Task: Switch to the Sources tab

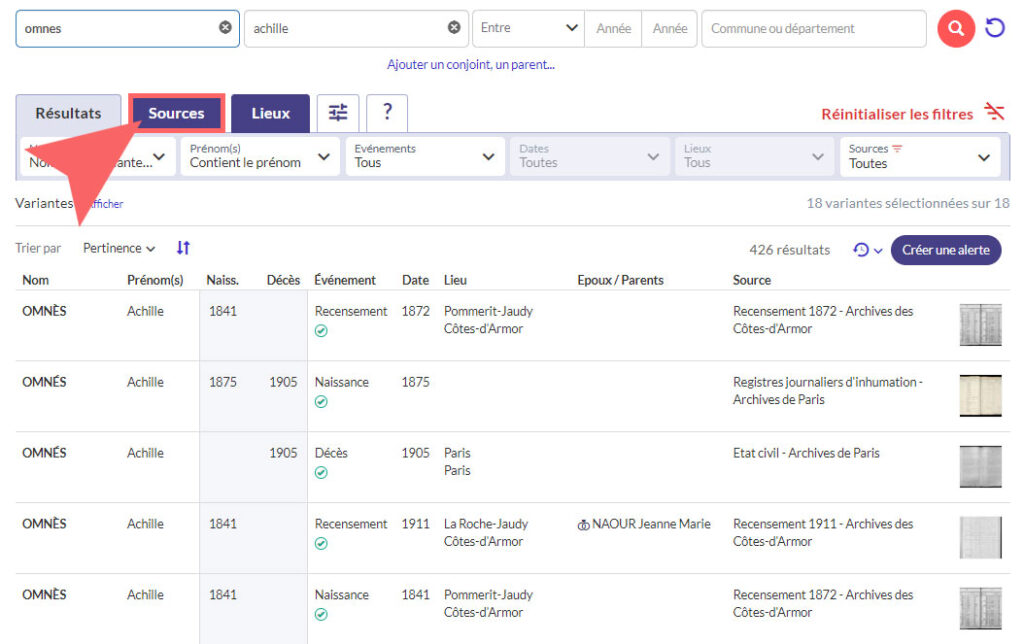Action: [176, 113]
